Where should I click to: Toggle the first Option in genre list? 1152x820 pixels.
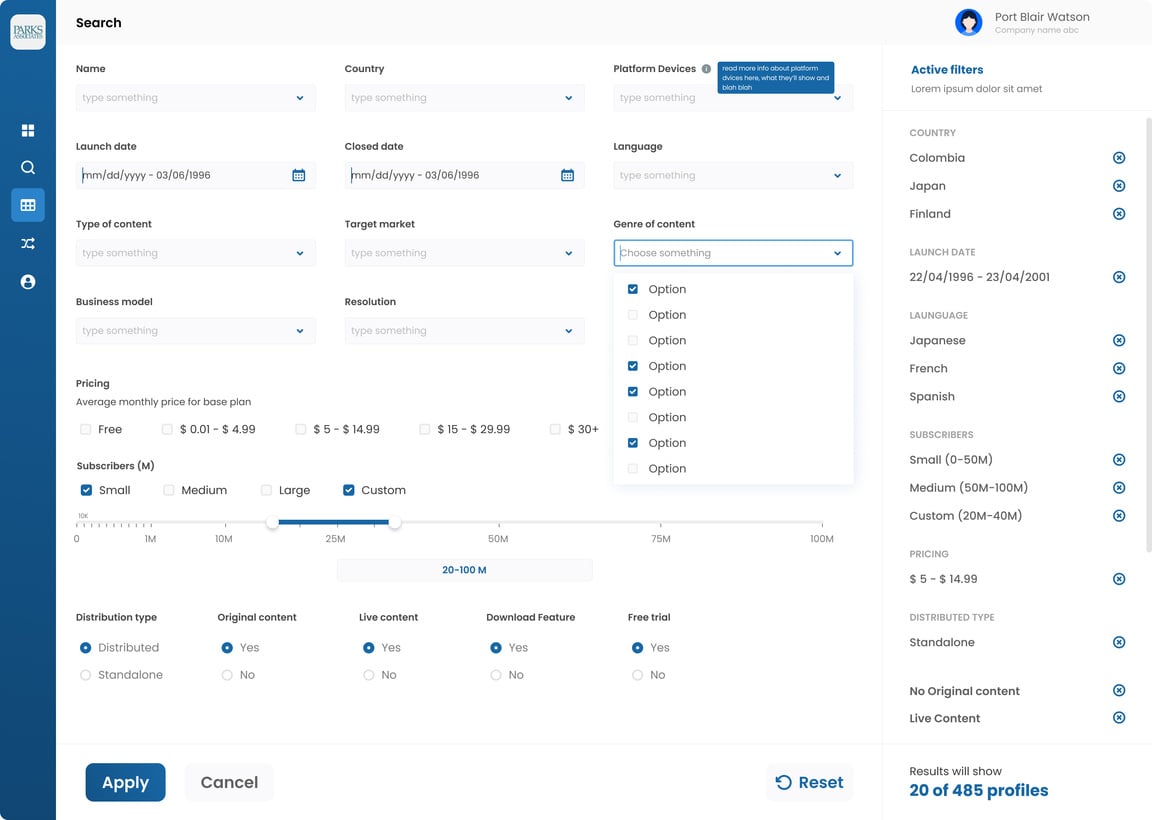[633, 289]
